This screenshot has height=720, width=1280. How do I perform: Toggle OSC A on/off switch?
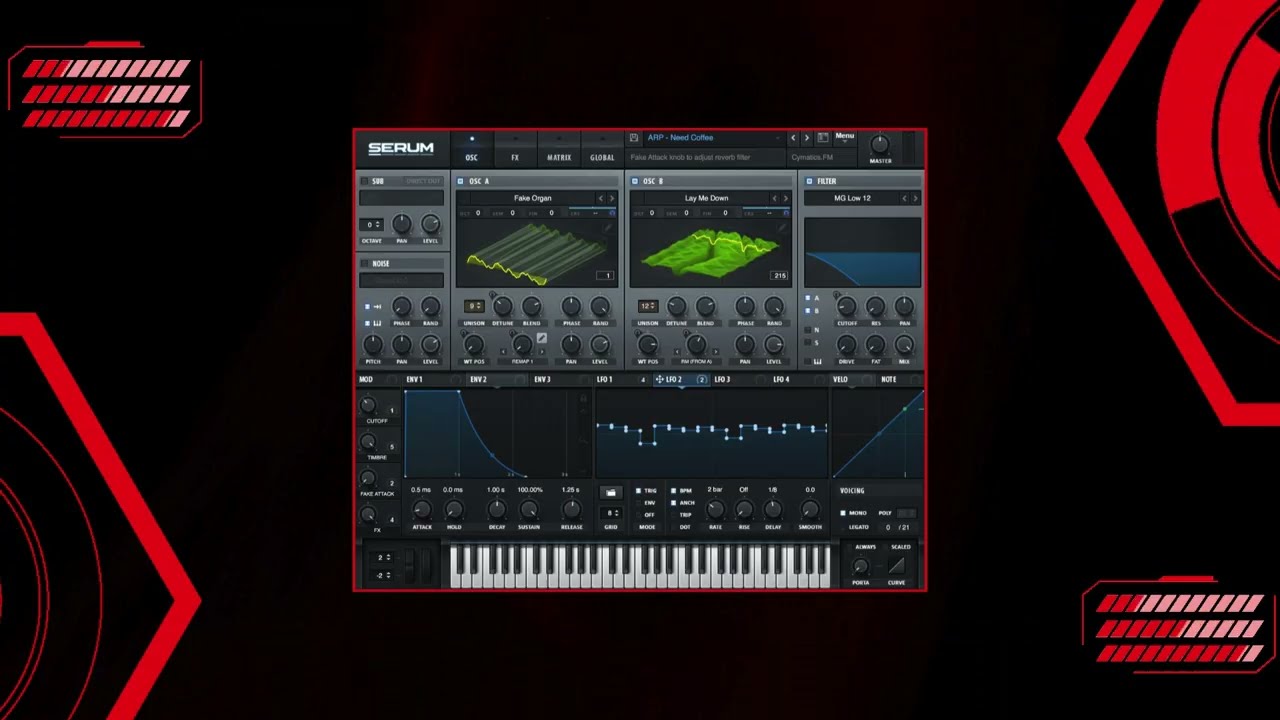pos(460,181)
